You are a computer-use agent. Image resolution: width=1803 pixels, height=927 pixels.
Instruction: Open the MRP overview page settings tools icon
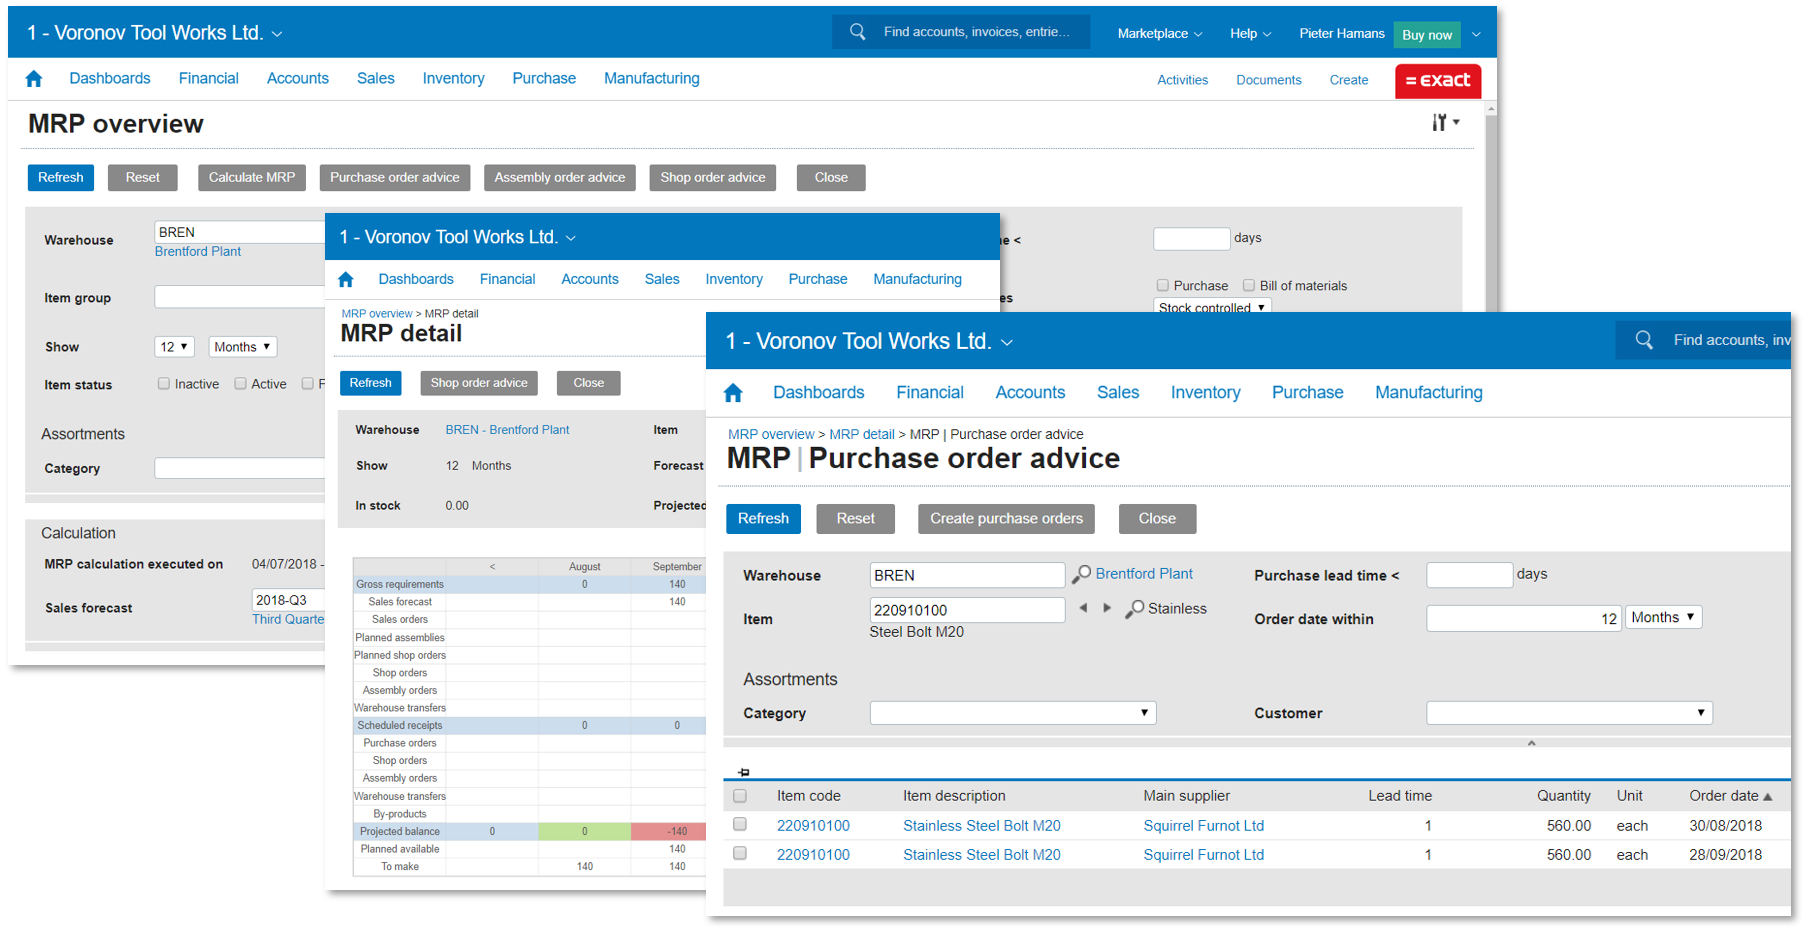pos(1444,122)
